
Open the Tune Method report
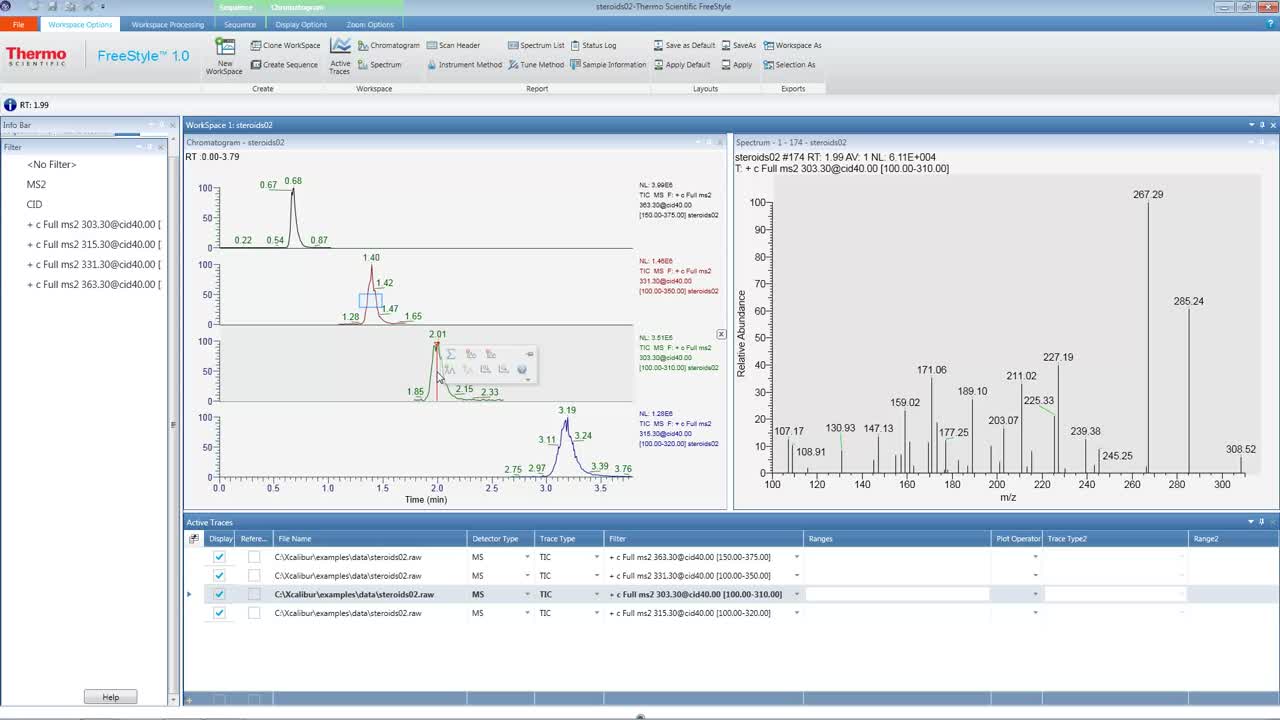pos(536,65)
